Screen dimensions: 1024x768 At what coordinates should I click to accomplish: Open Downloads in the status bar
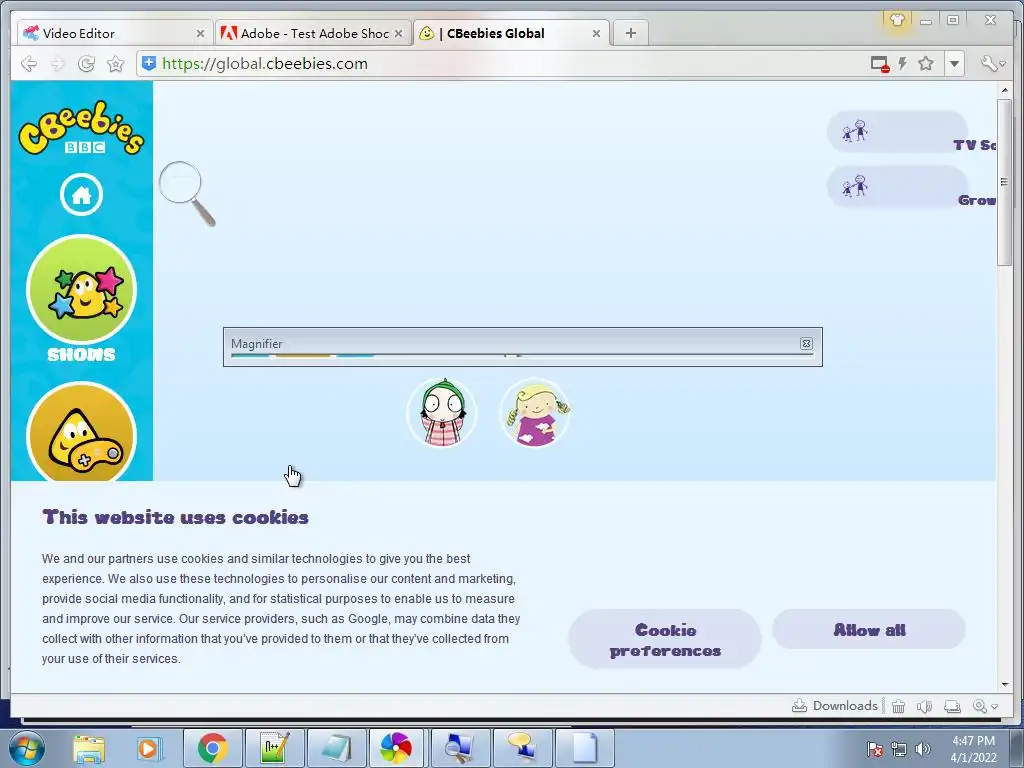click(x=835, y=706)
